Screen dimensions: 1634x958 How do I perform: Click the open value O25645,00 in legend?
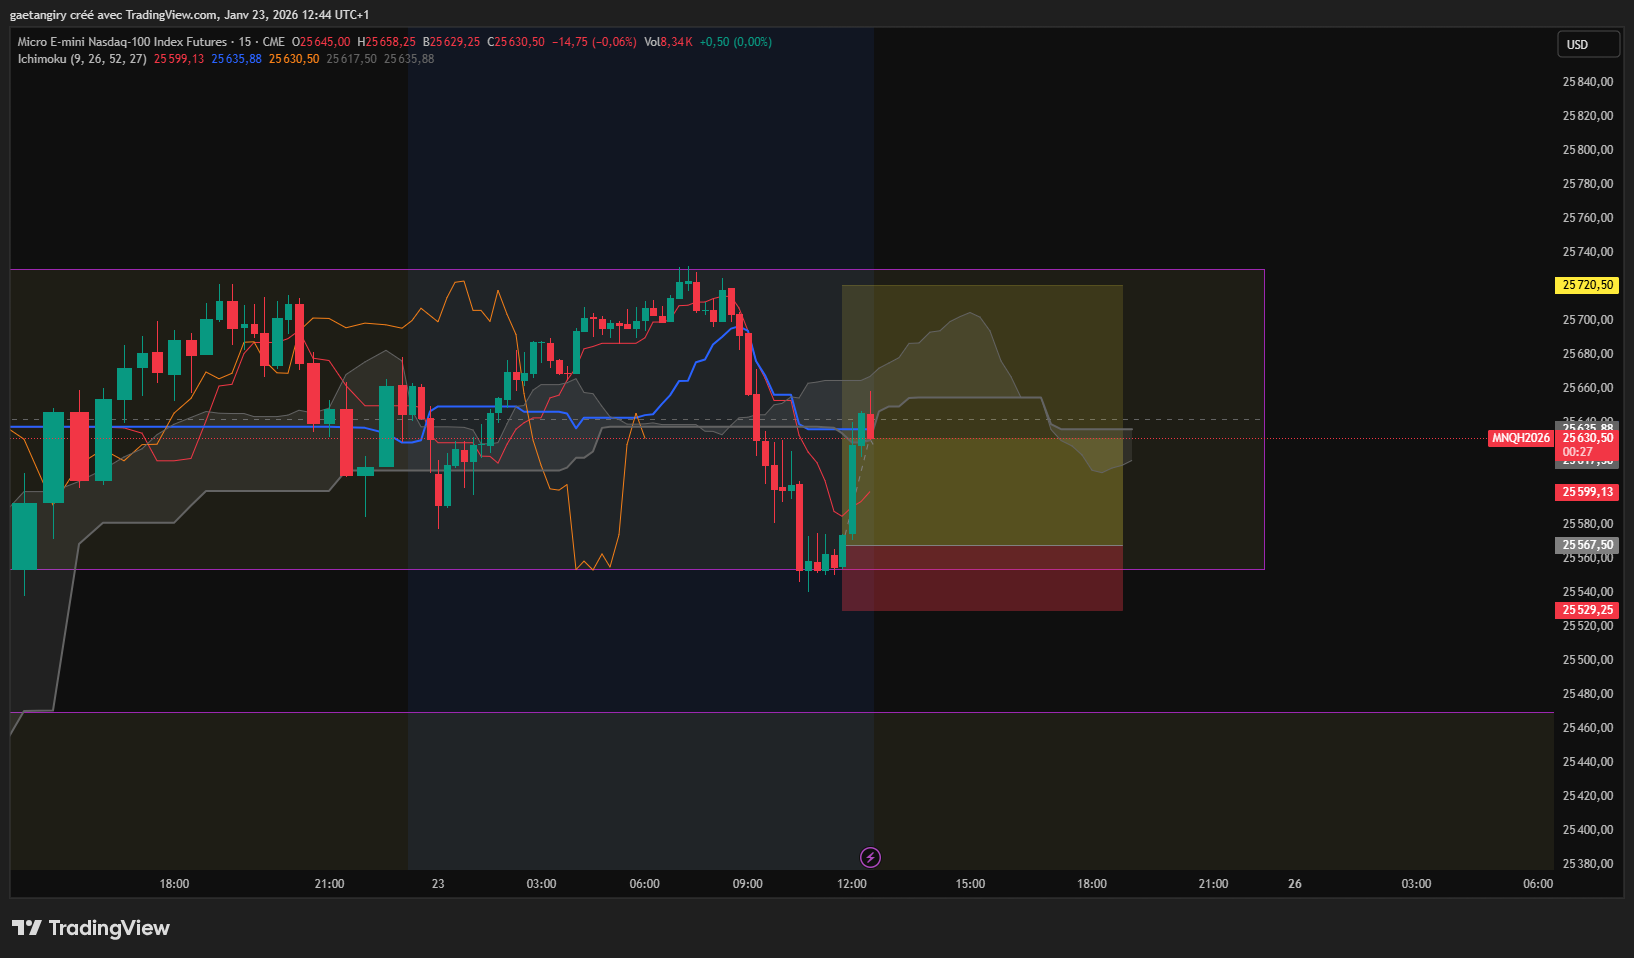pyautogui.click(x=321, y=42)
